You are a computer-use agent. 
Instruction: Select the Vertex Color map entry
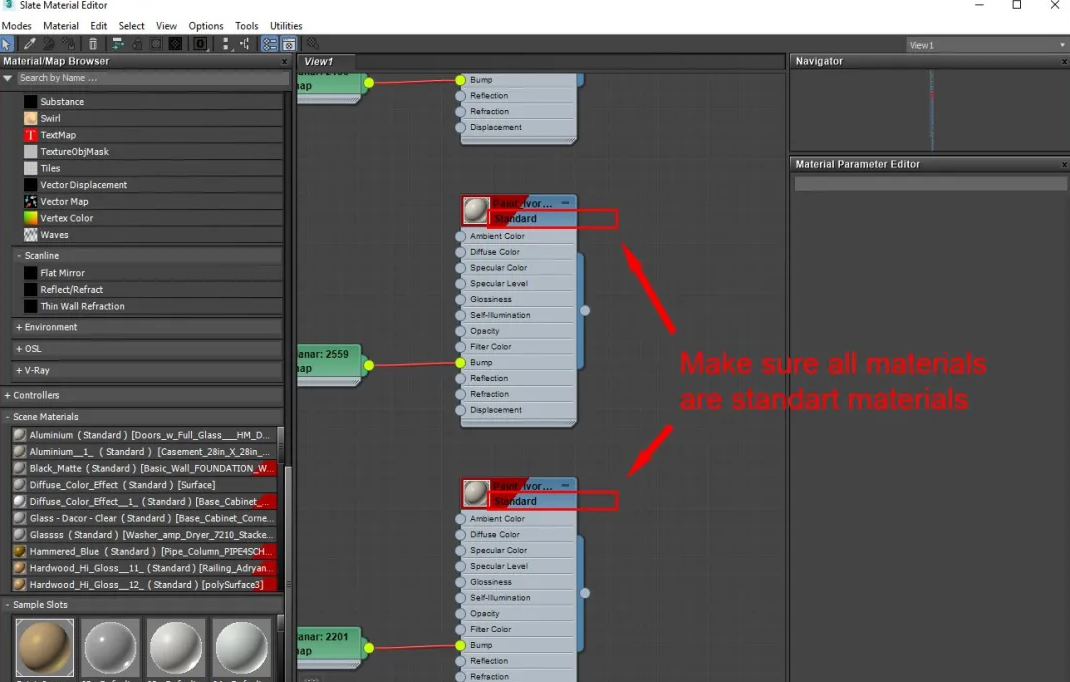click(153, 218)
